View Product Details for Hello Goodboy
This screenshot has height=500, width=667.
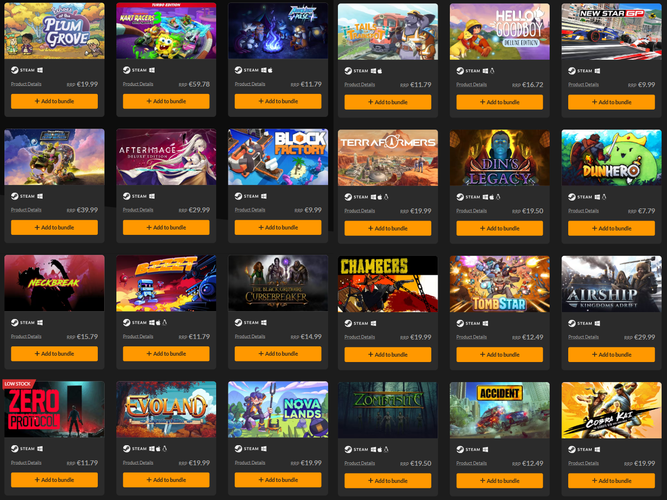point(471,85)
